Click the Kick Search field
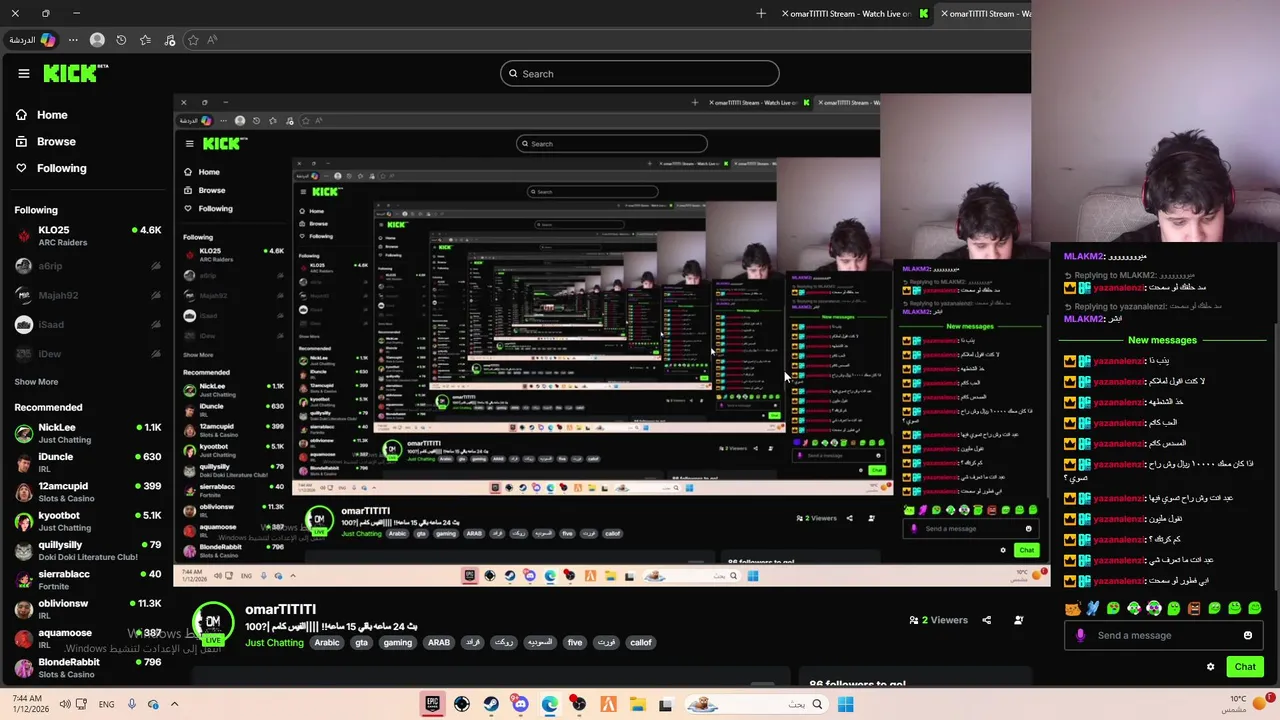 [640, 73]
